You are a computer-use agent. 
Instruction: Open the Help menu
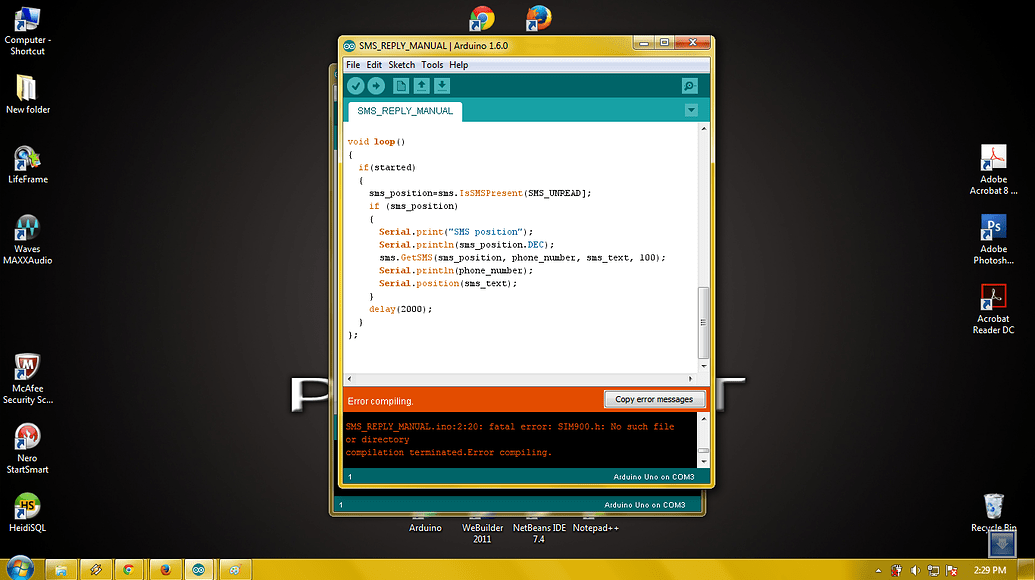[x=459, y=65]
